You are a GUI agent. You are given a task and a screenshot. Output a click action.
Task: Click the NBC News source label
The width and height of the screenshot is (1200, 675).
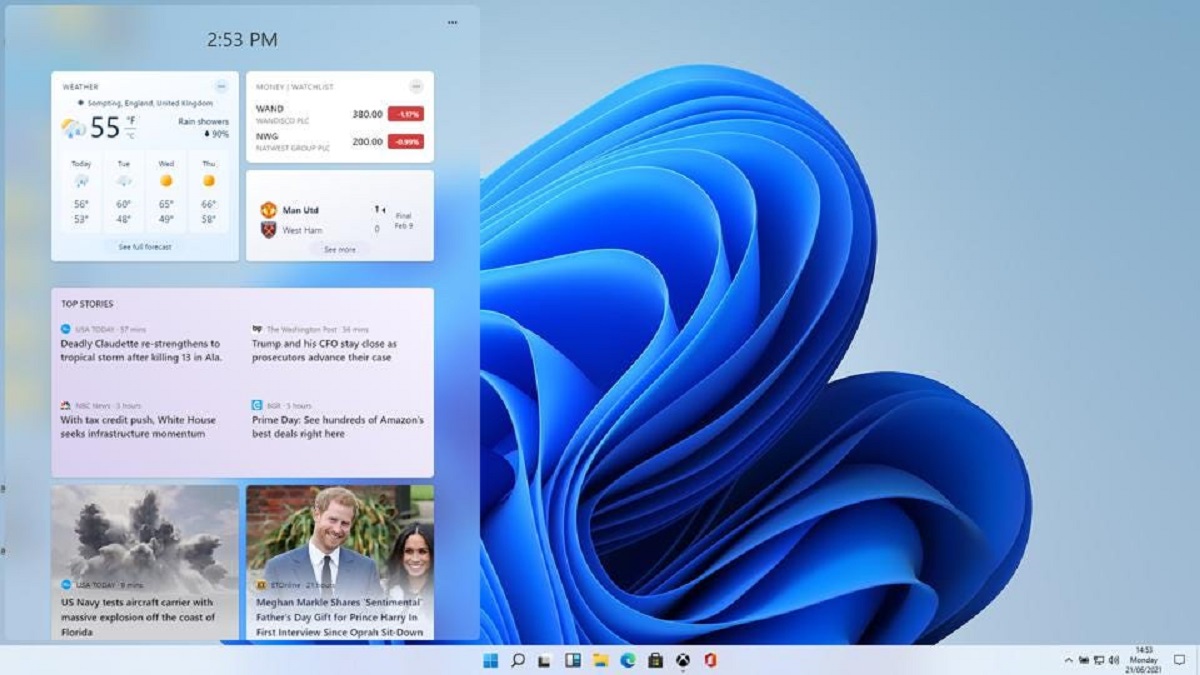[x=93, y=406]
